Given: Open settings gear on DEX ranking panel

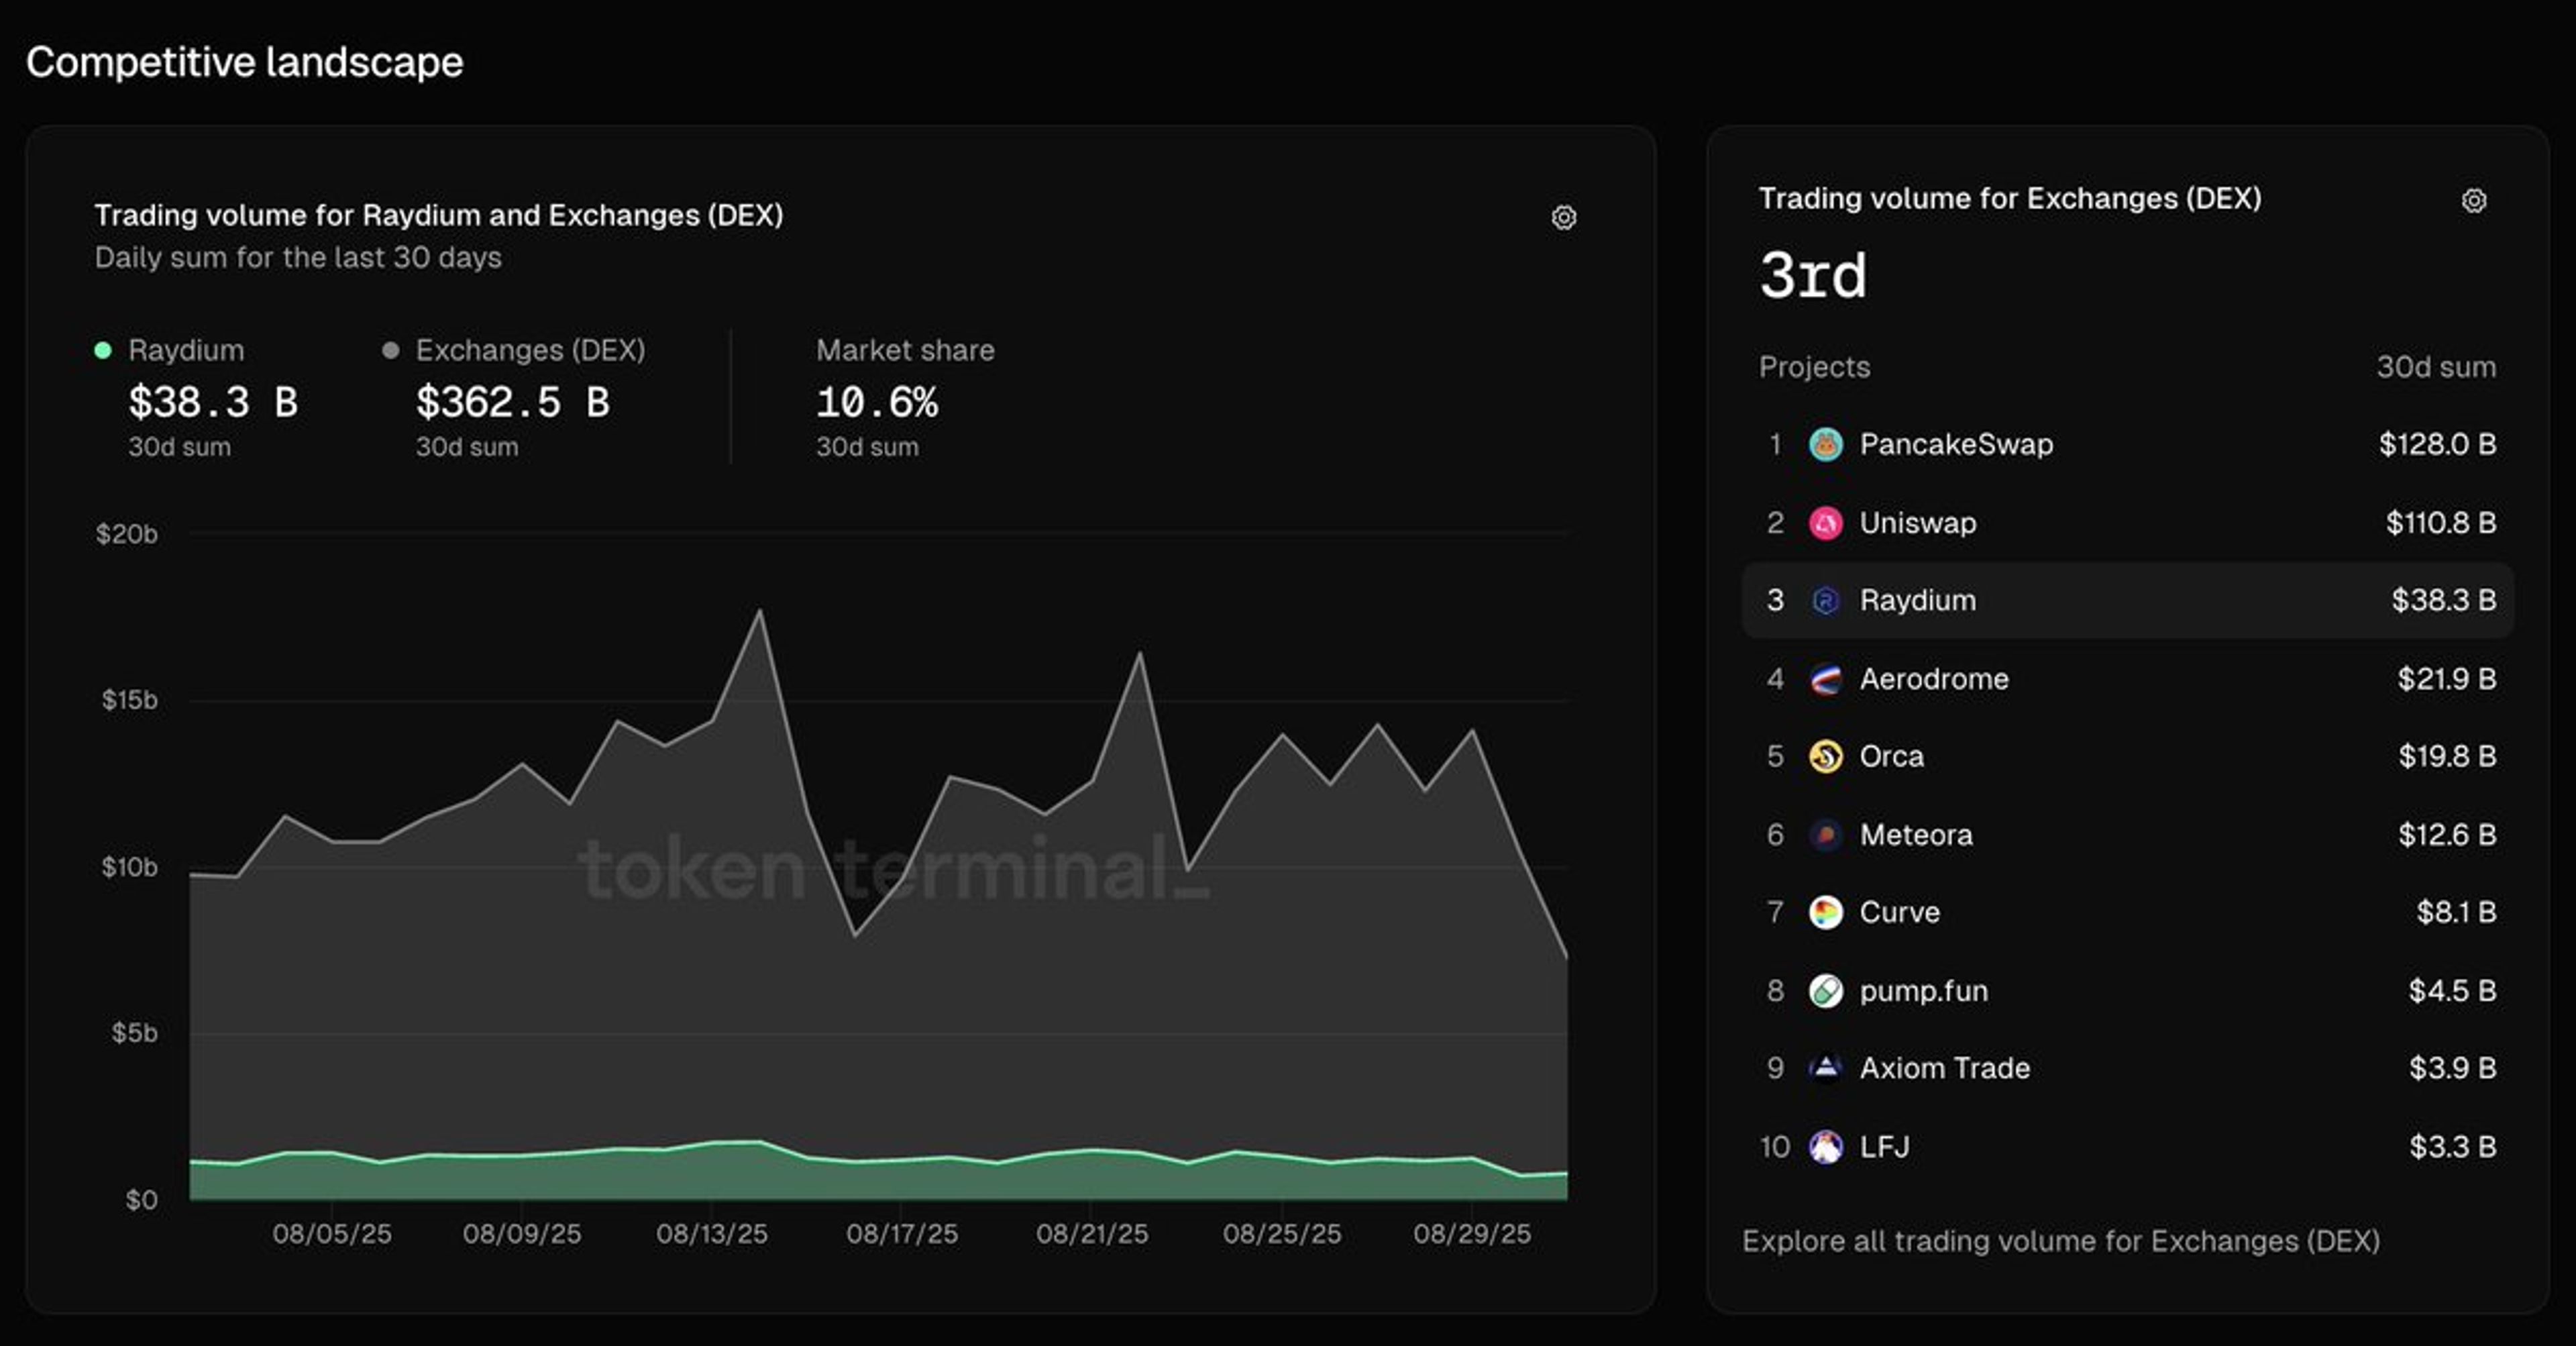Looking at the screenshot, I should (2474, 200).
